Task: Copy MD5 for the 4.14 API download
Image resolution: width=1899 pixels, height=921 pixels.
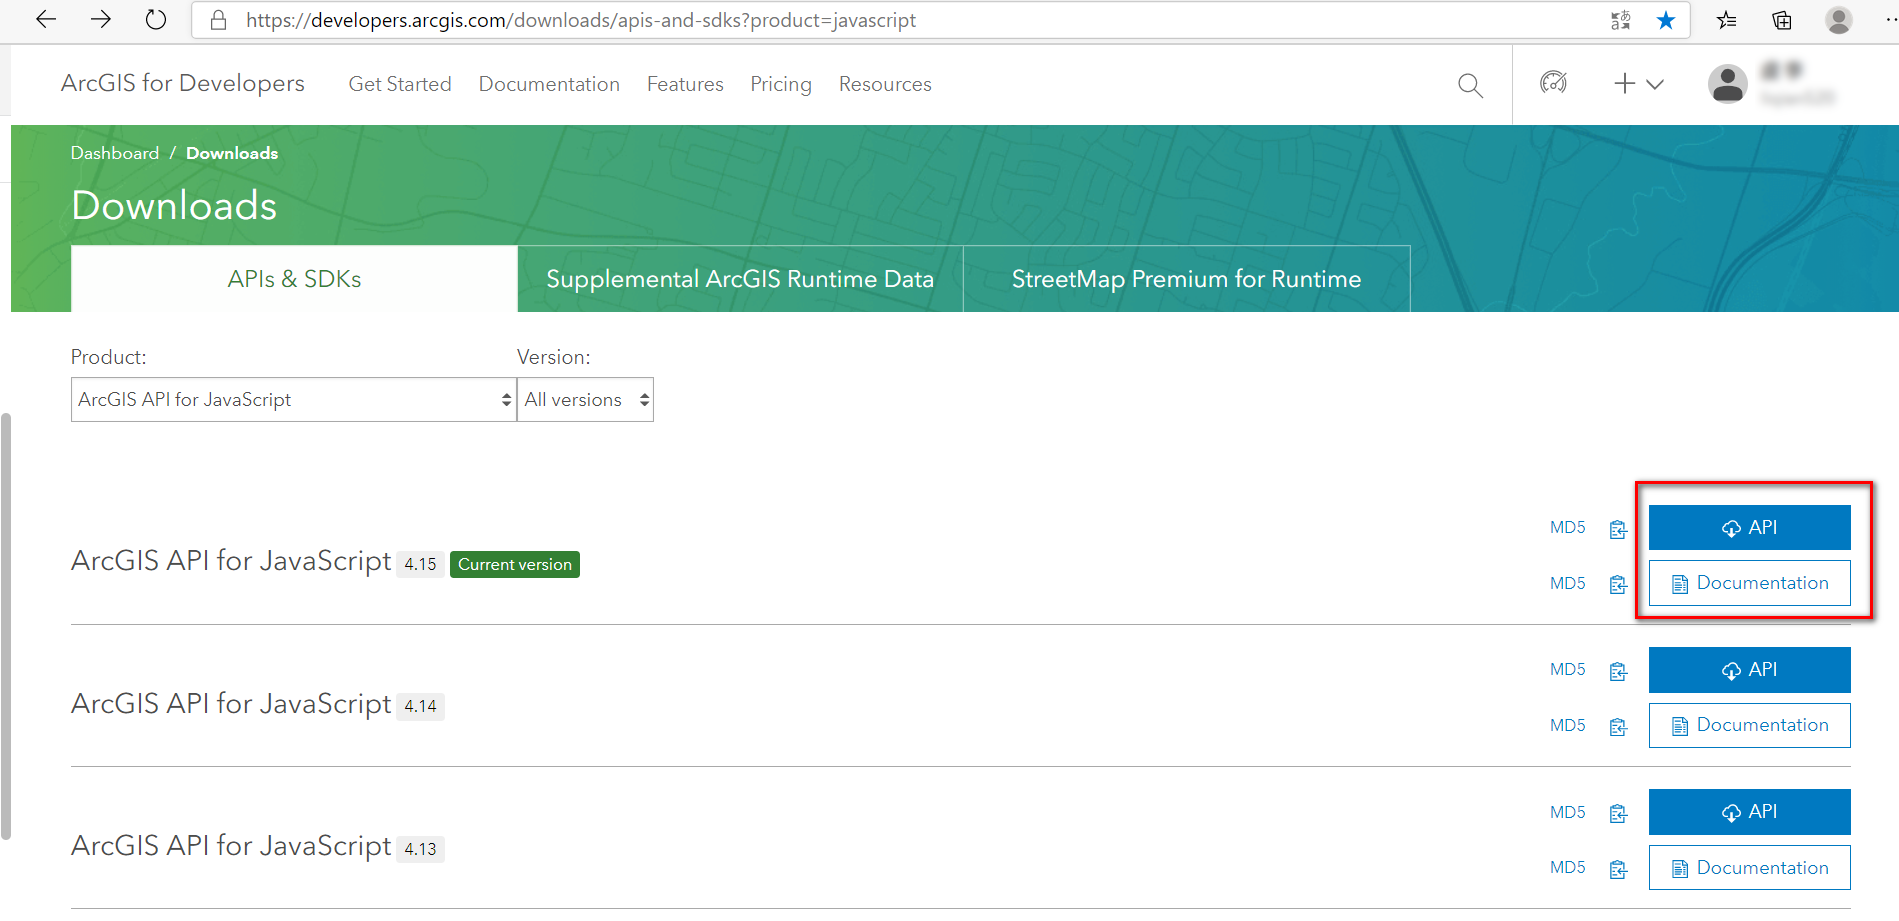Action: pyautogui.click(x=1618, y=671)
